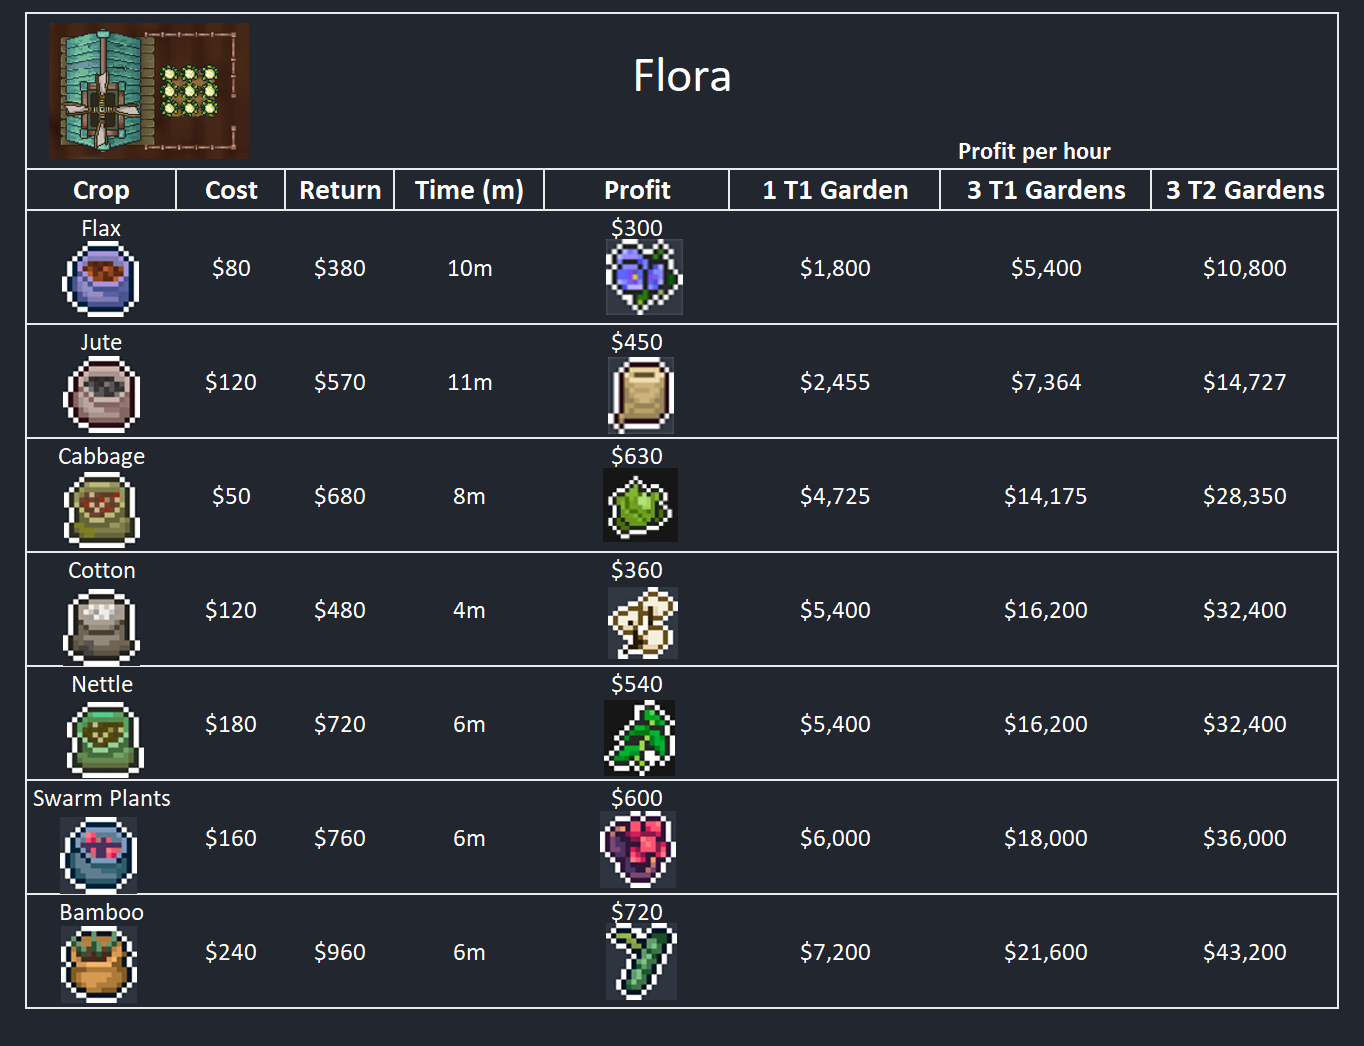
Task: Click the Profit column header
Action: click(x=637, y=190)
